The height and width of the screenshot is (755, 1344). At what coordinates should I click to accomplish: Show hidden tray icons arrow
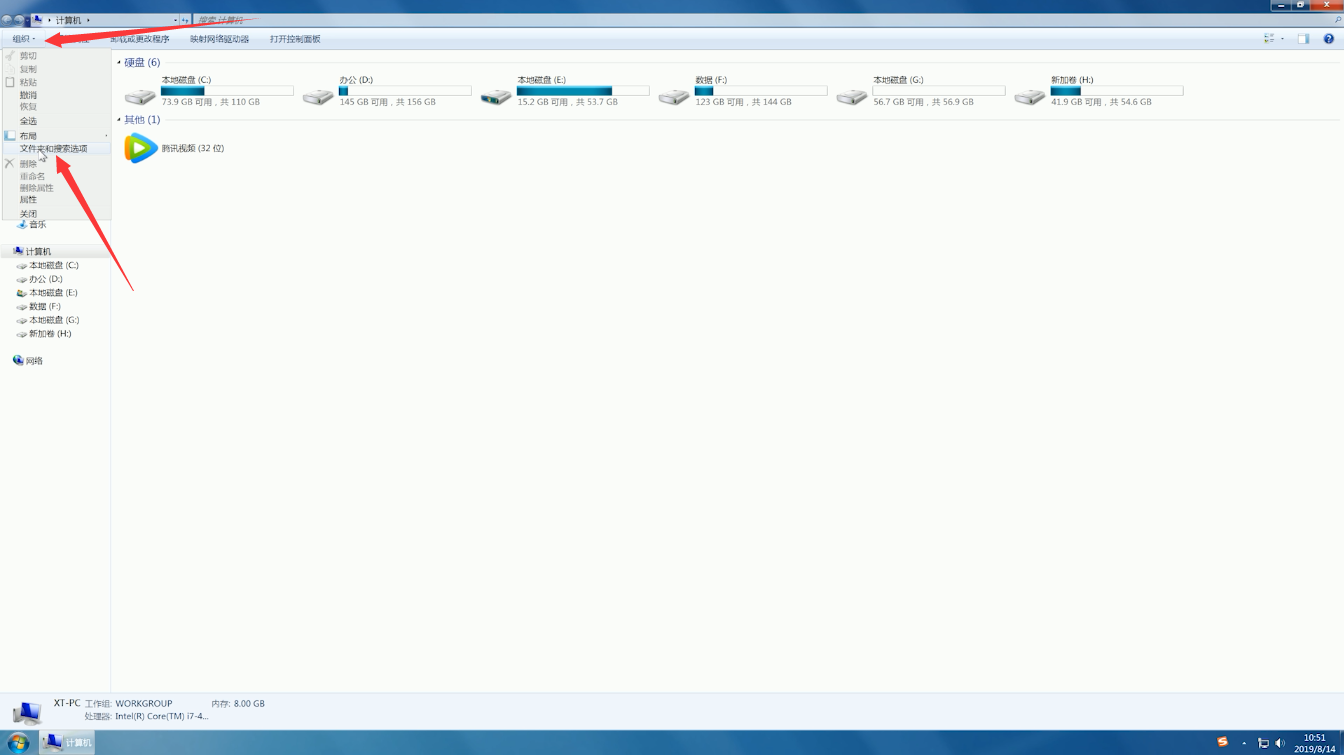[x=1244, y=743]
